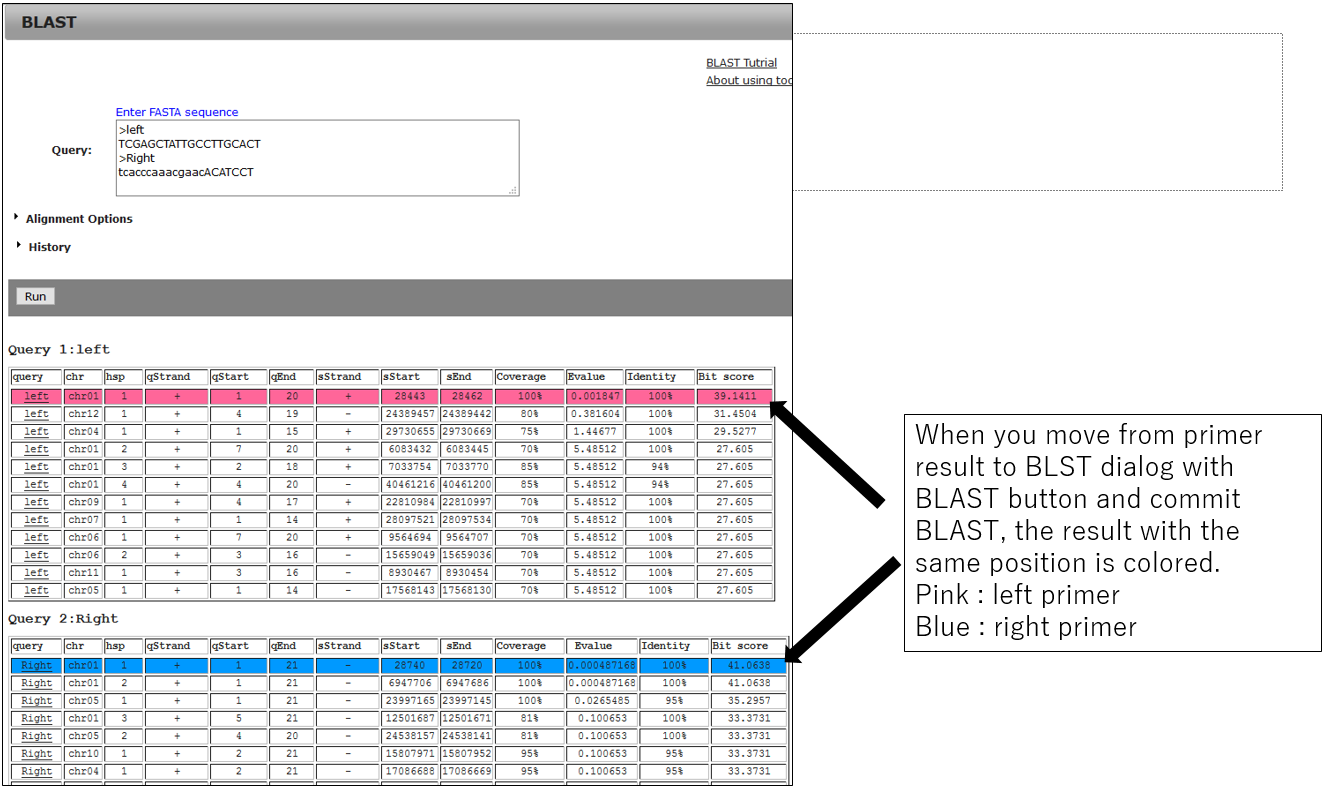
Task: Run the BLAST search with the Run button
Action: click(x=35, y=296)
